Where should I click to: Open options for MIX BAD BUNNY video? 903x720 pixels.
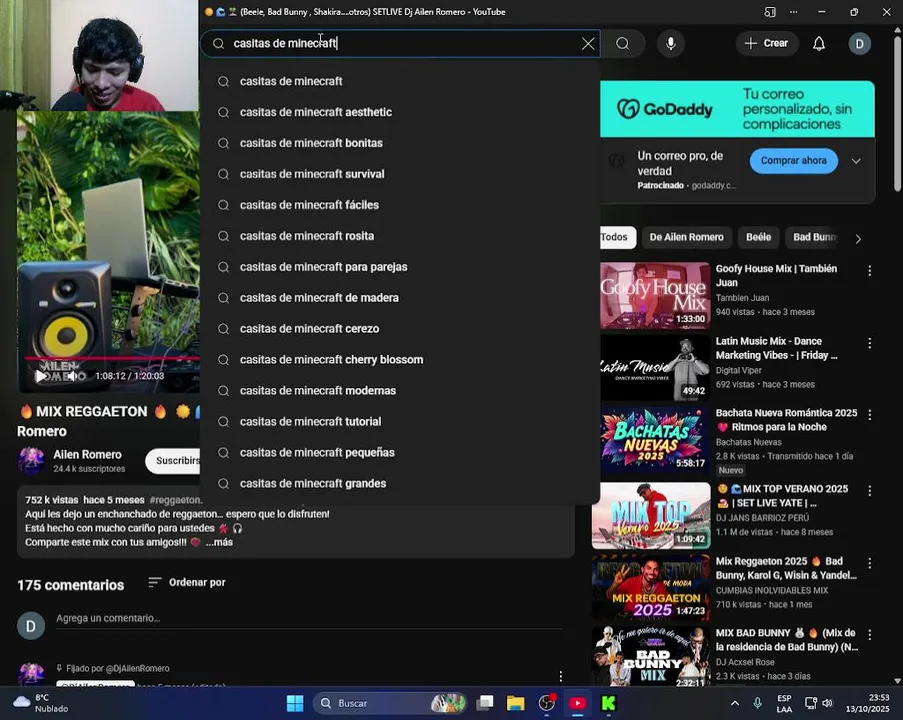pos(869,635)
